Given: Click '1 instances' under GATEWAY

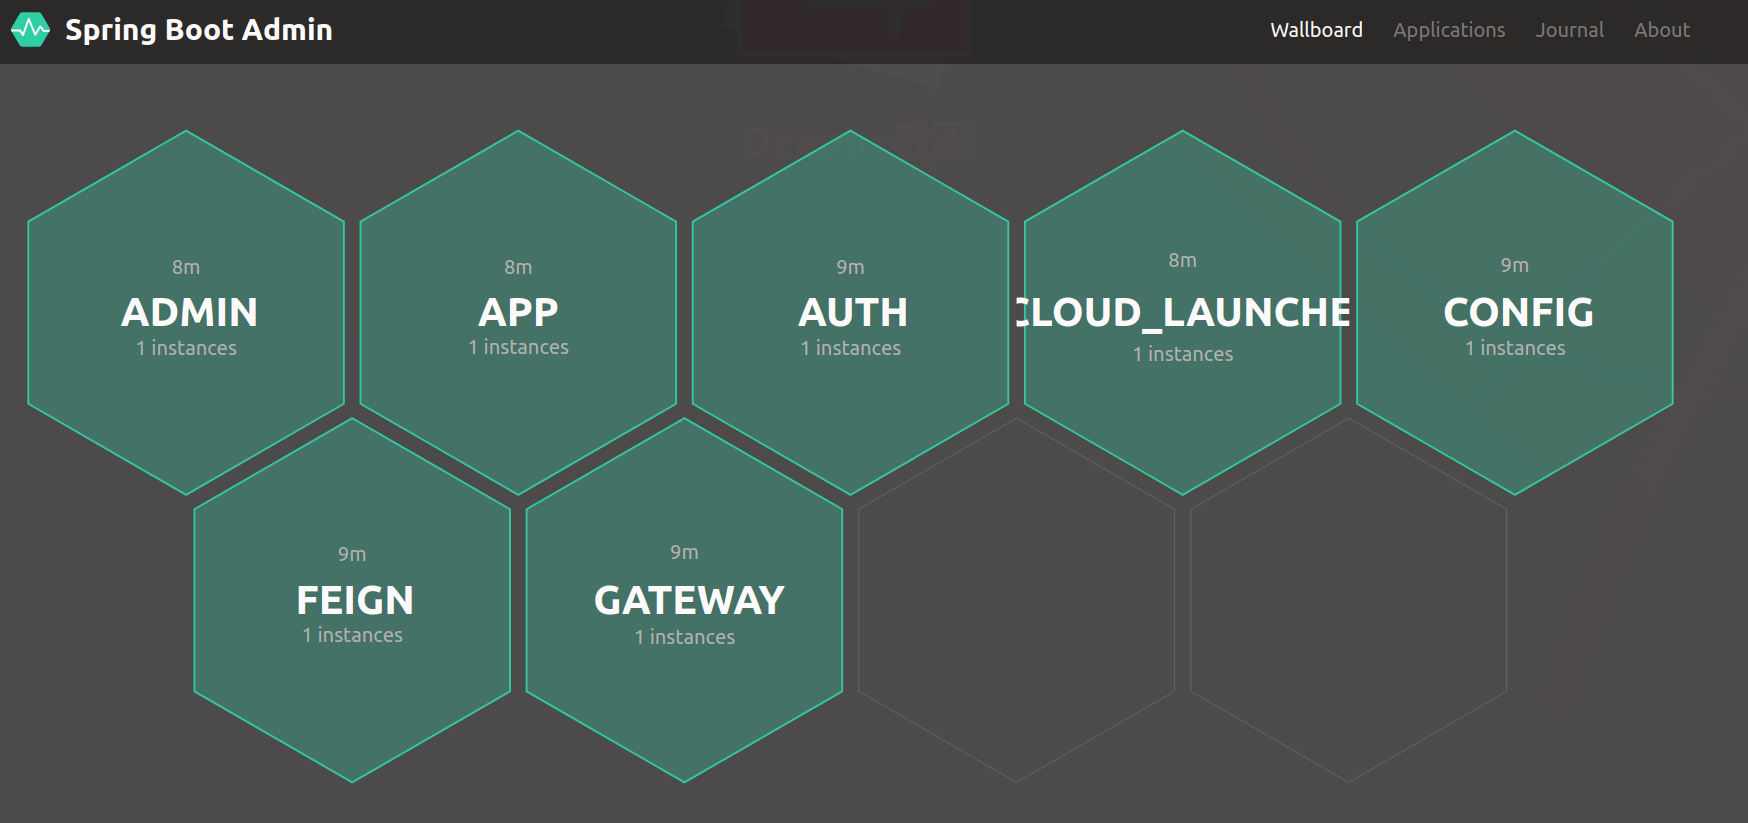Looking at the screenshot, I should 684,637.
